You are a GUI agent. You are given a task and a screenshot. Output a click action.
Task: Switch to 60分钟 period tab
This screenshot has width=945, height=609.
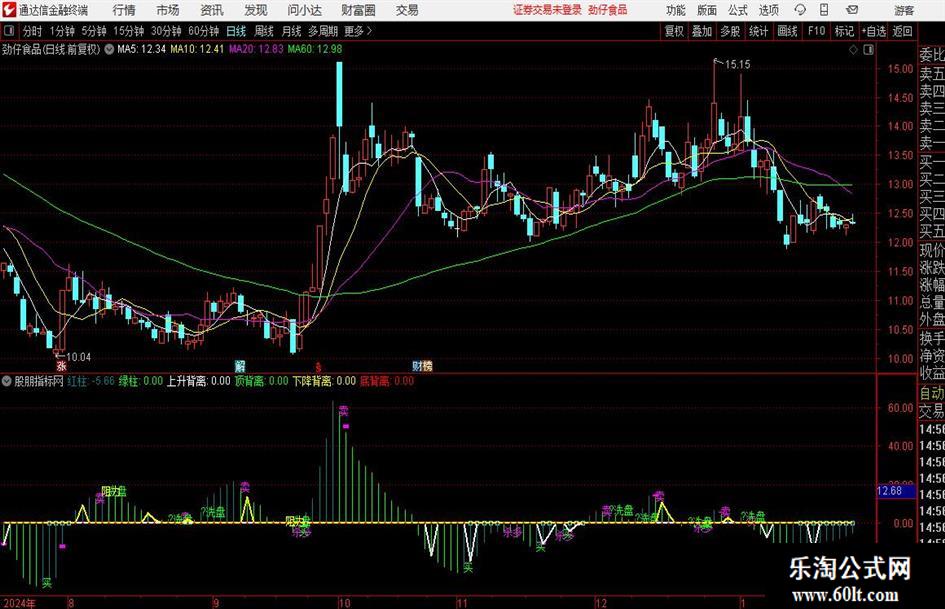tap(203, 31)
